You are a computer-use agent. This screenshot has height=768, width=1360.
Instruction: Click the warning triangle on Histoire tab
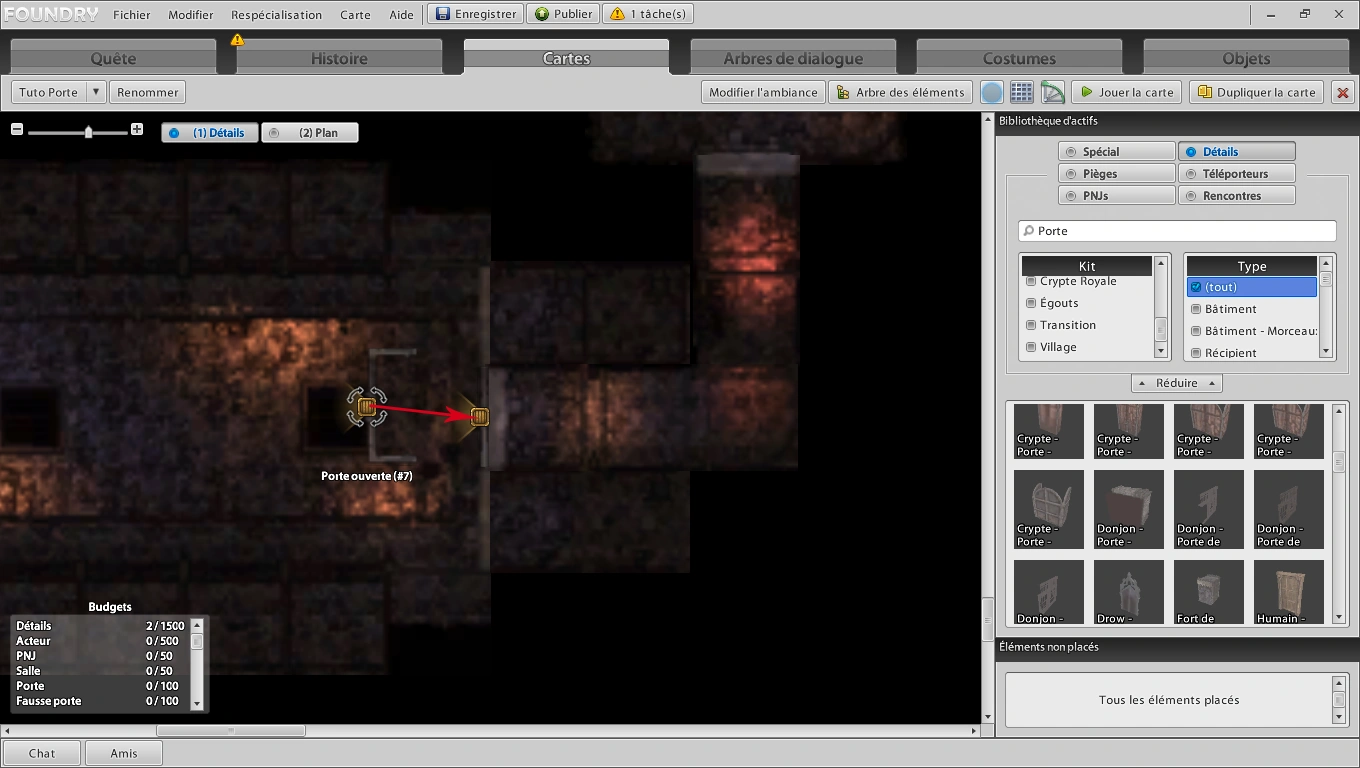[237, 40]
